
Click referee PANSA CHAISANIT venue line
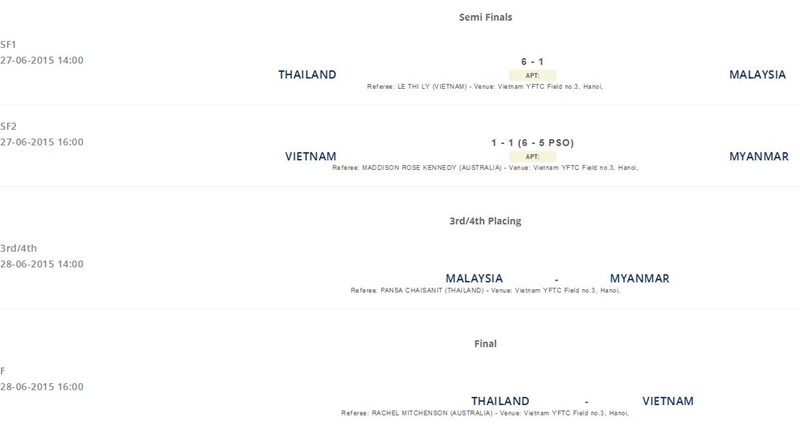coord(485,290)
